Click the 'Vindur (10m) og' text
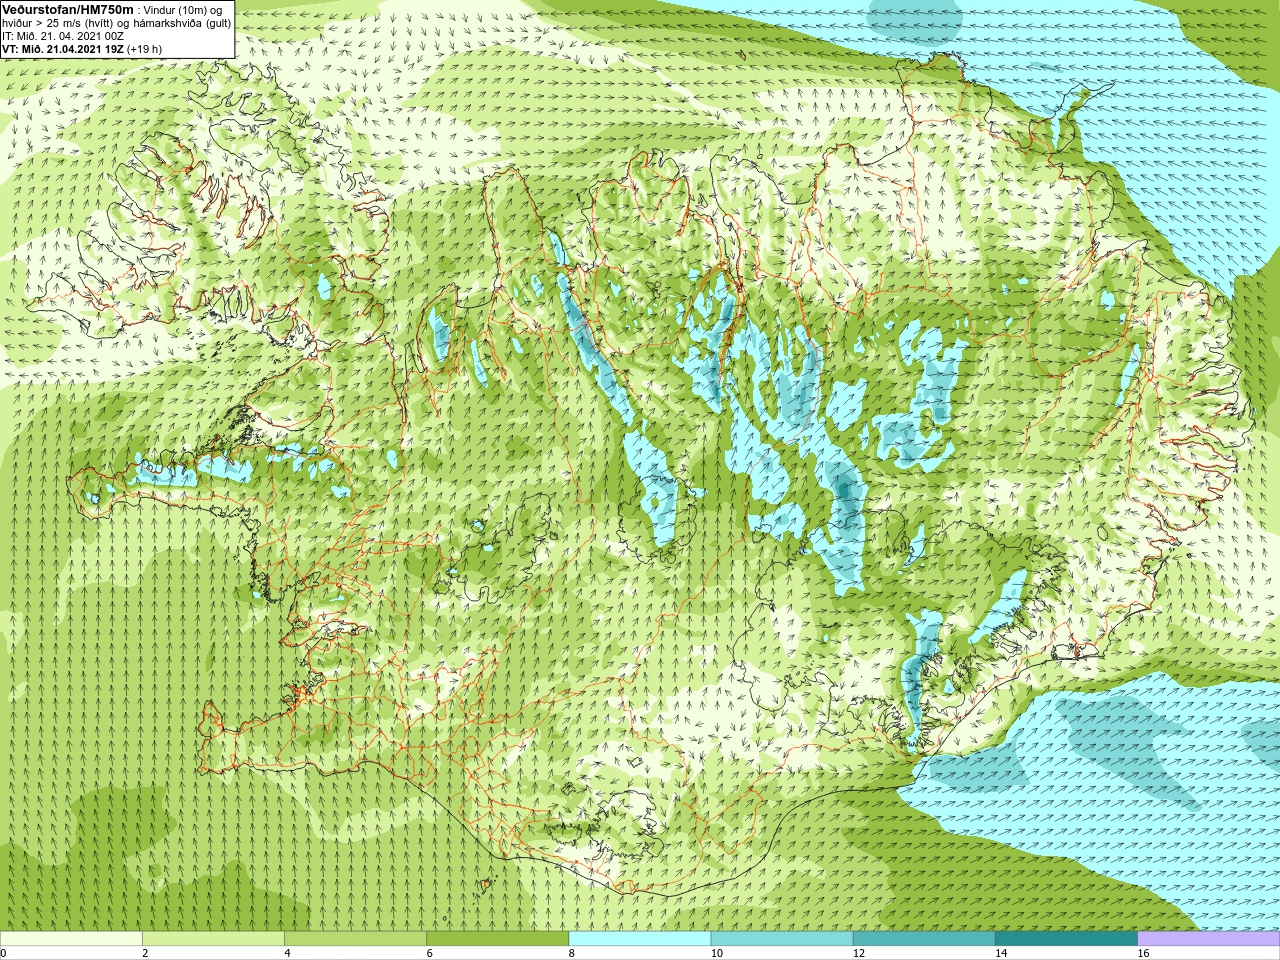The image size is (1280, 960). click(x=183, y=10)
